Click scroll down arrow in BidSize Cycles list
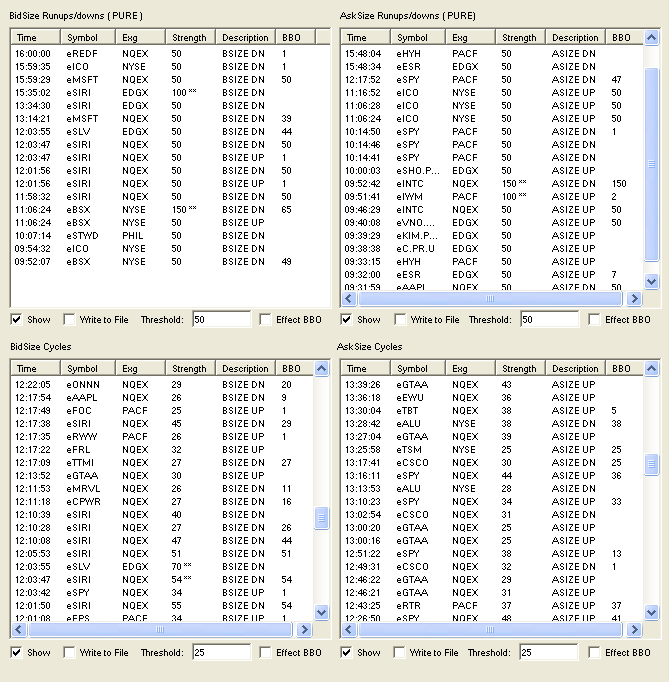The image size is (669, 682). coord(321,612)
